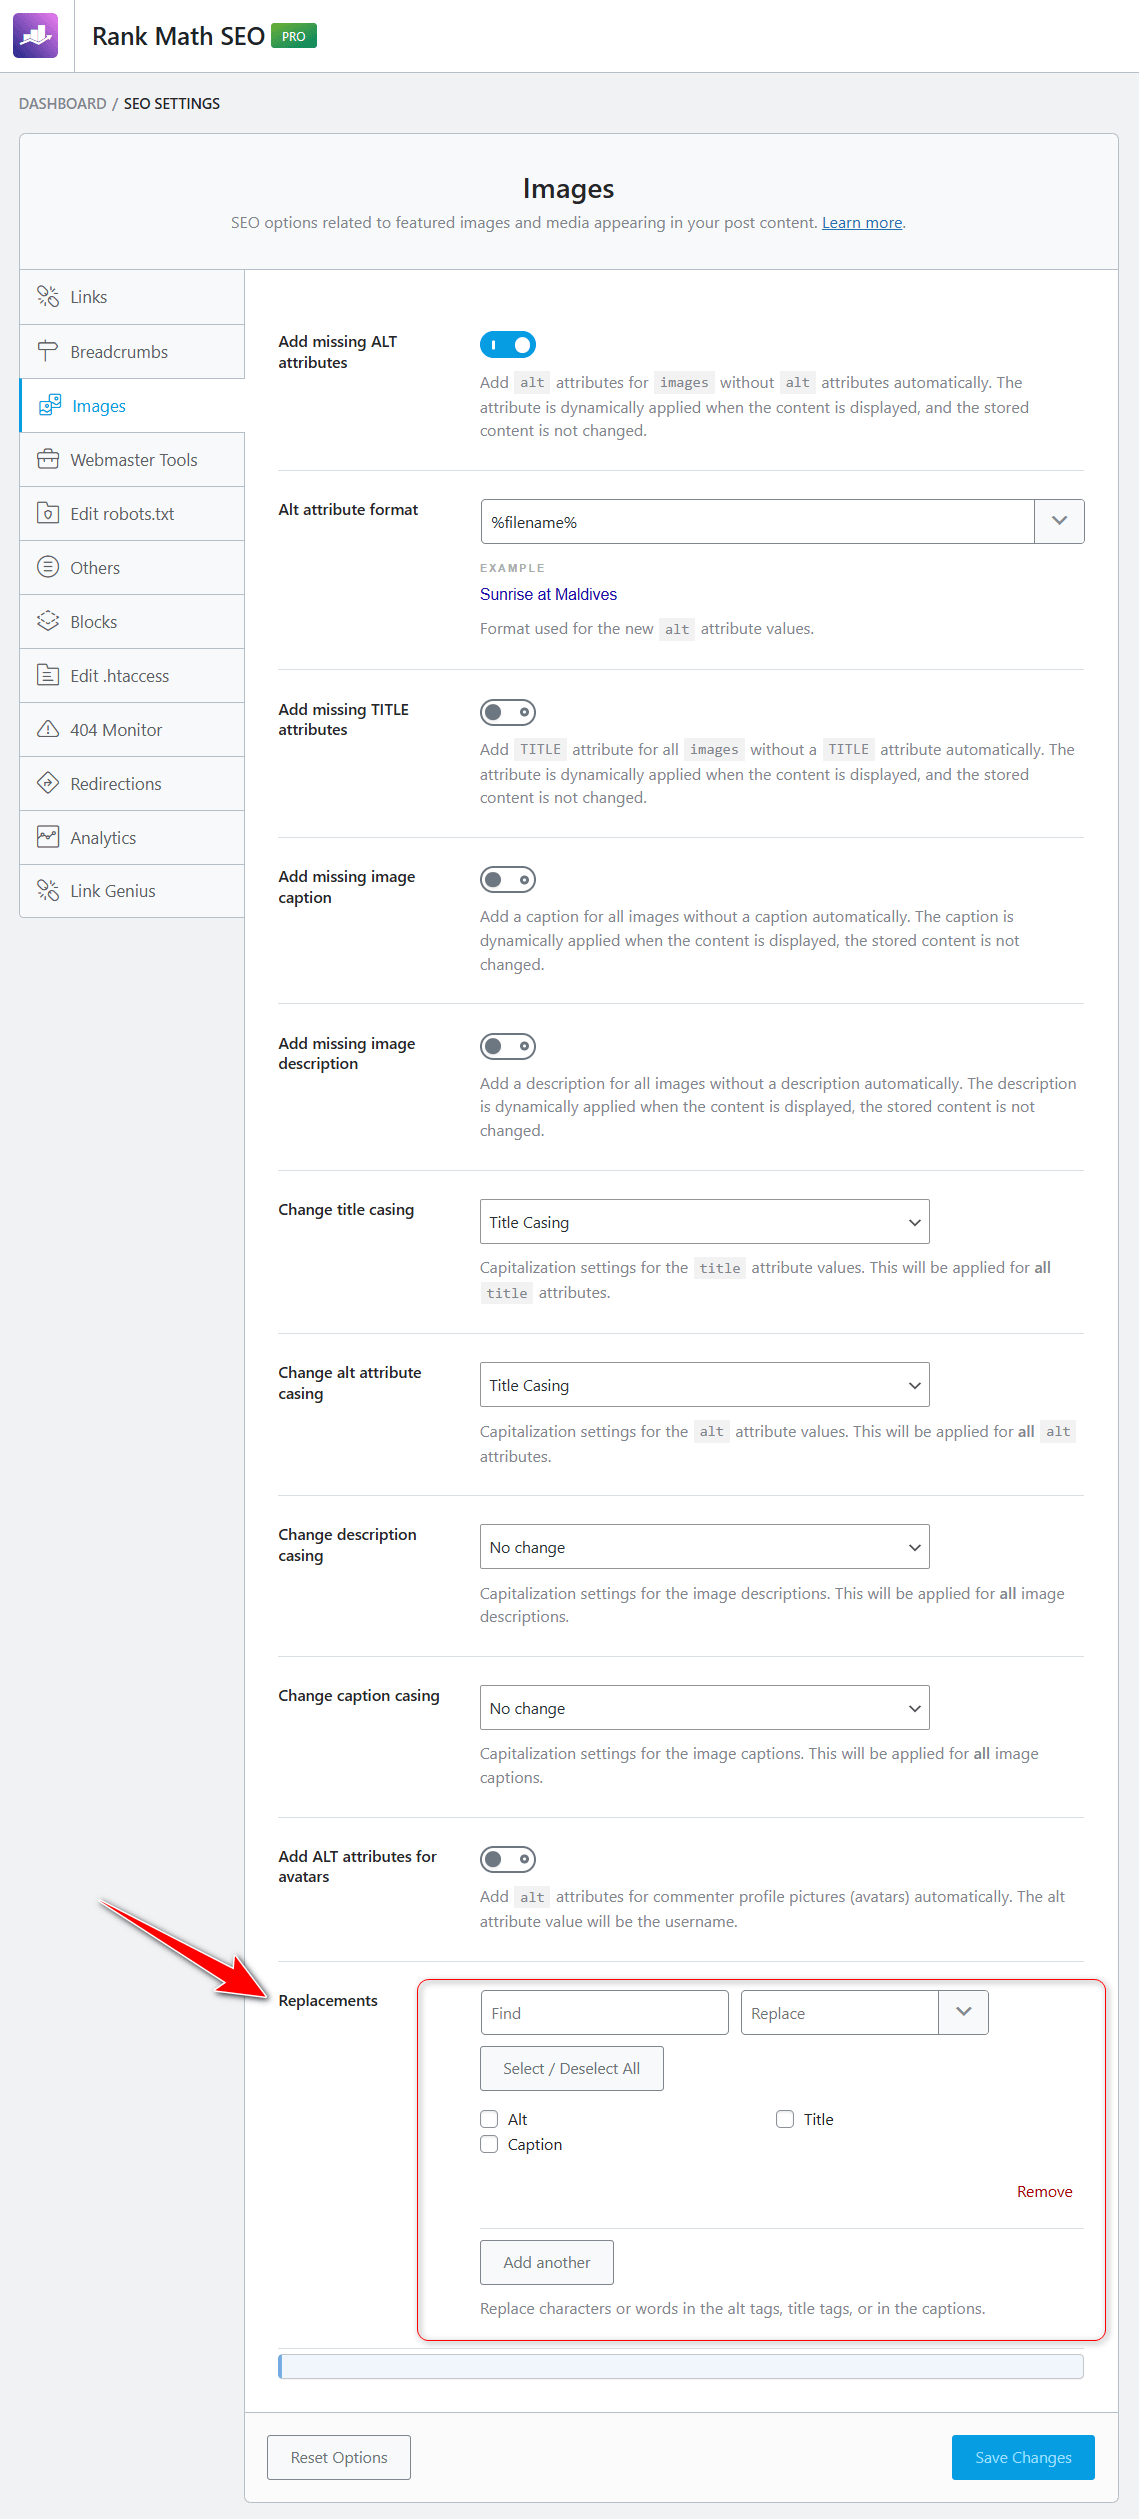Click the Redirections diamond icon
This screenshot has width=1139, height=2519.
(48, 783)
